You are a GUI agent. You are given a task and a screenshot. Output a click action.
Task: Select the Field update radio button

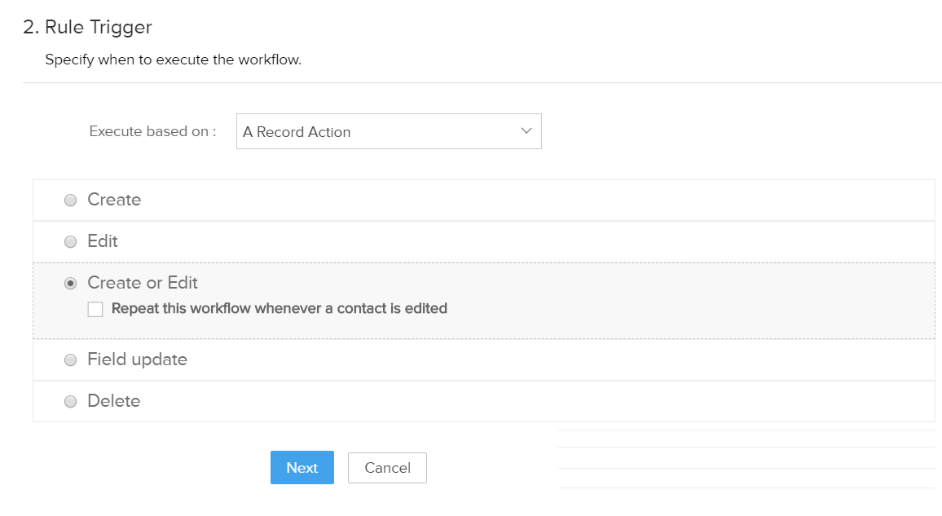coord(70,360)
